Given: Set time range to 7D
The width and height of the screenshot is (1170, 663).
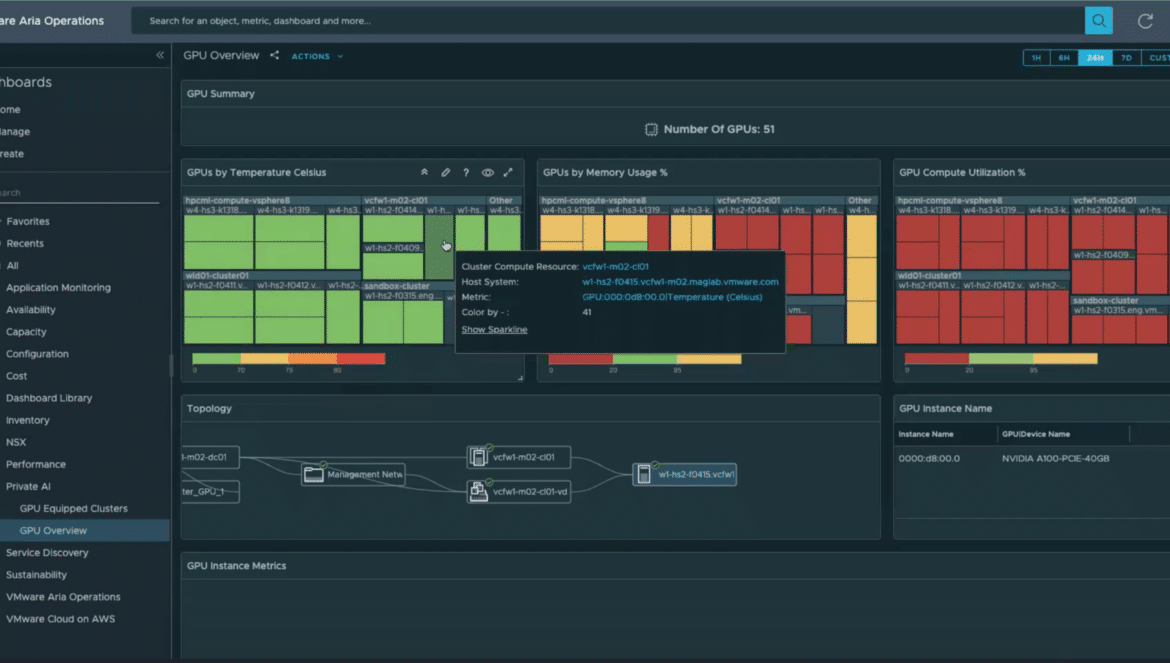Looking at the screenshot, I should pos(1126,57).
